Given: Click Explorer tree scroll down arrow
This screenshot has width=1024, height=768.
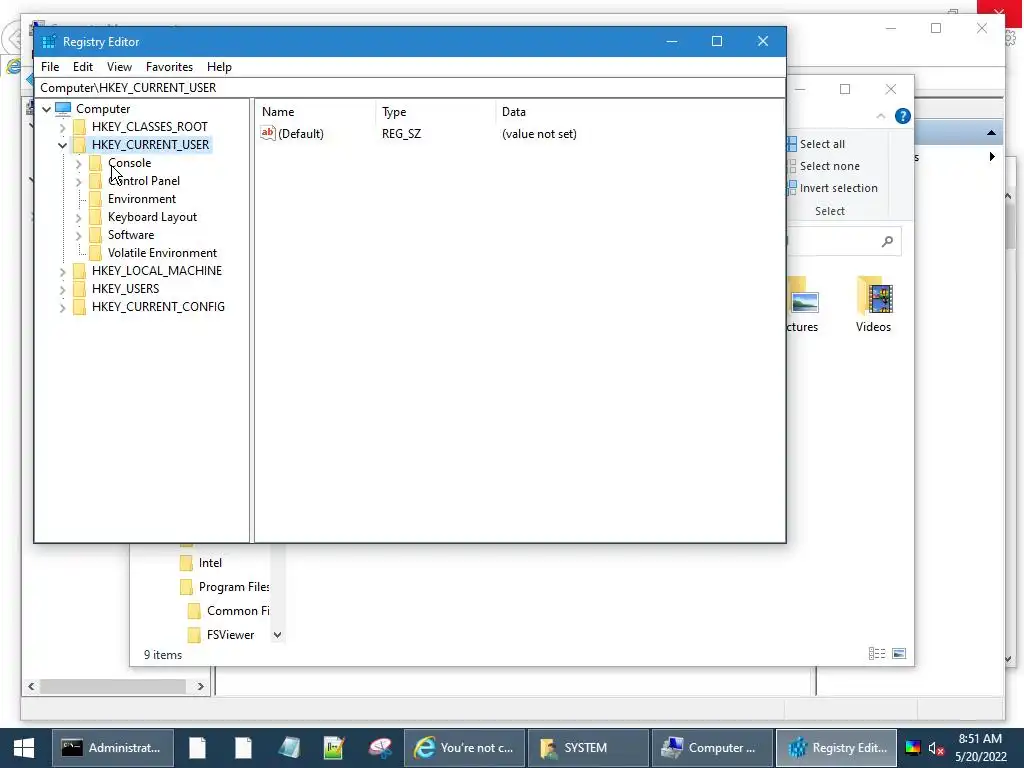Looking at the screenshot, I should [278, 635].
